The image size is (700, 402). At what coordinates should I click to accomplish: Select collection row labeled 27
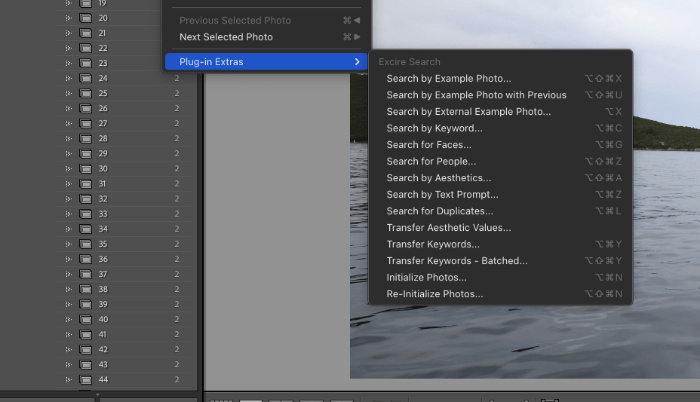(124, 123)
